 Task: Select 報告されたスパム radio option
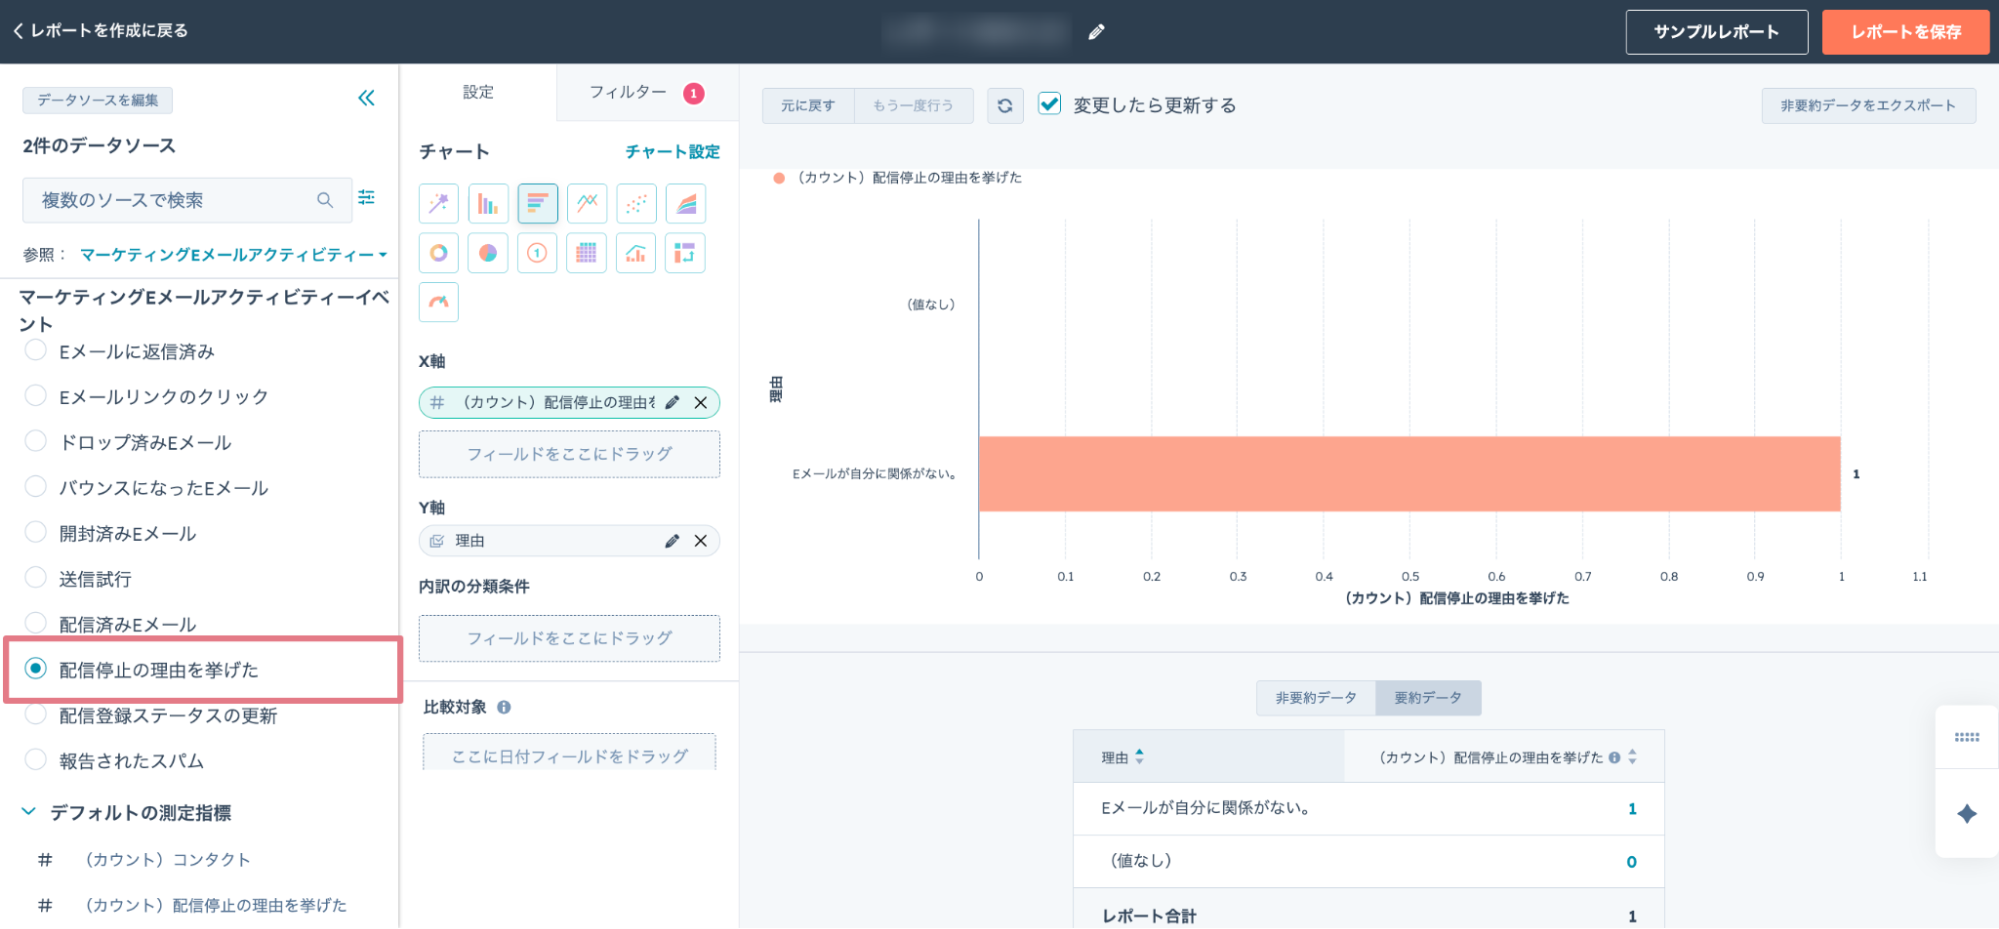pyautogui.click(x=36, y=759)
